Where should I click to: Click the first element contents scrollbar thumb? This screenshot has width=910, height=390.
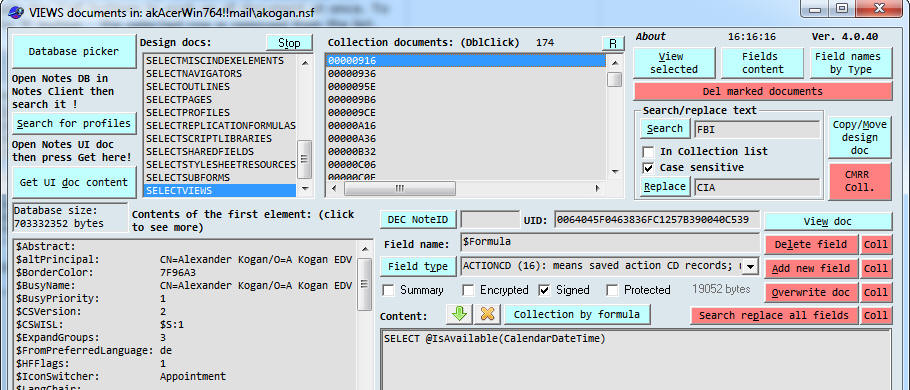click(x=364, y=284)
